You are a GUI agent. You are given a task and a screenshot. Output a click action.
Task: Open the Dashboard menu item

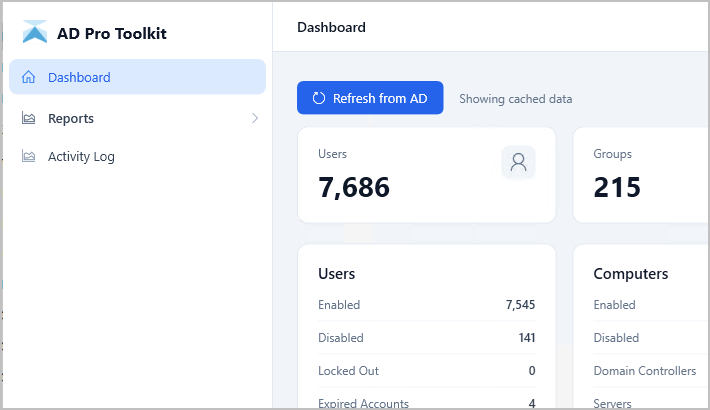pos(79,77)
